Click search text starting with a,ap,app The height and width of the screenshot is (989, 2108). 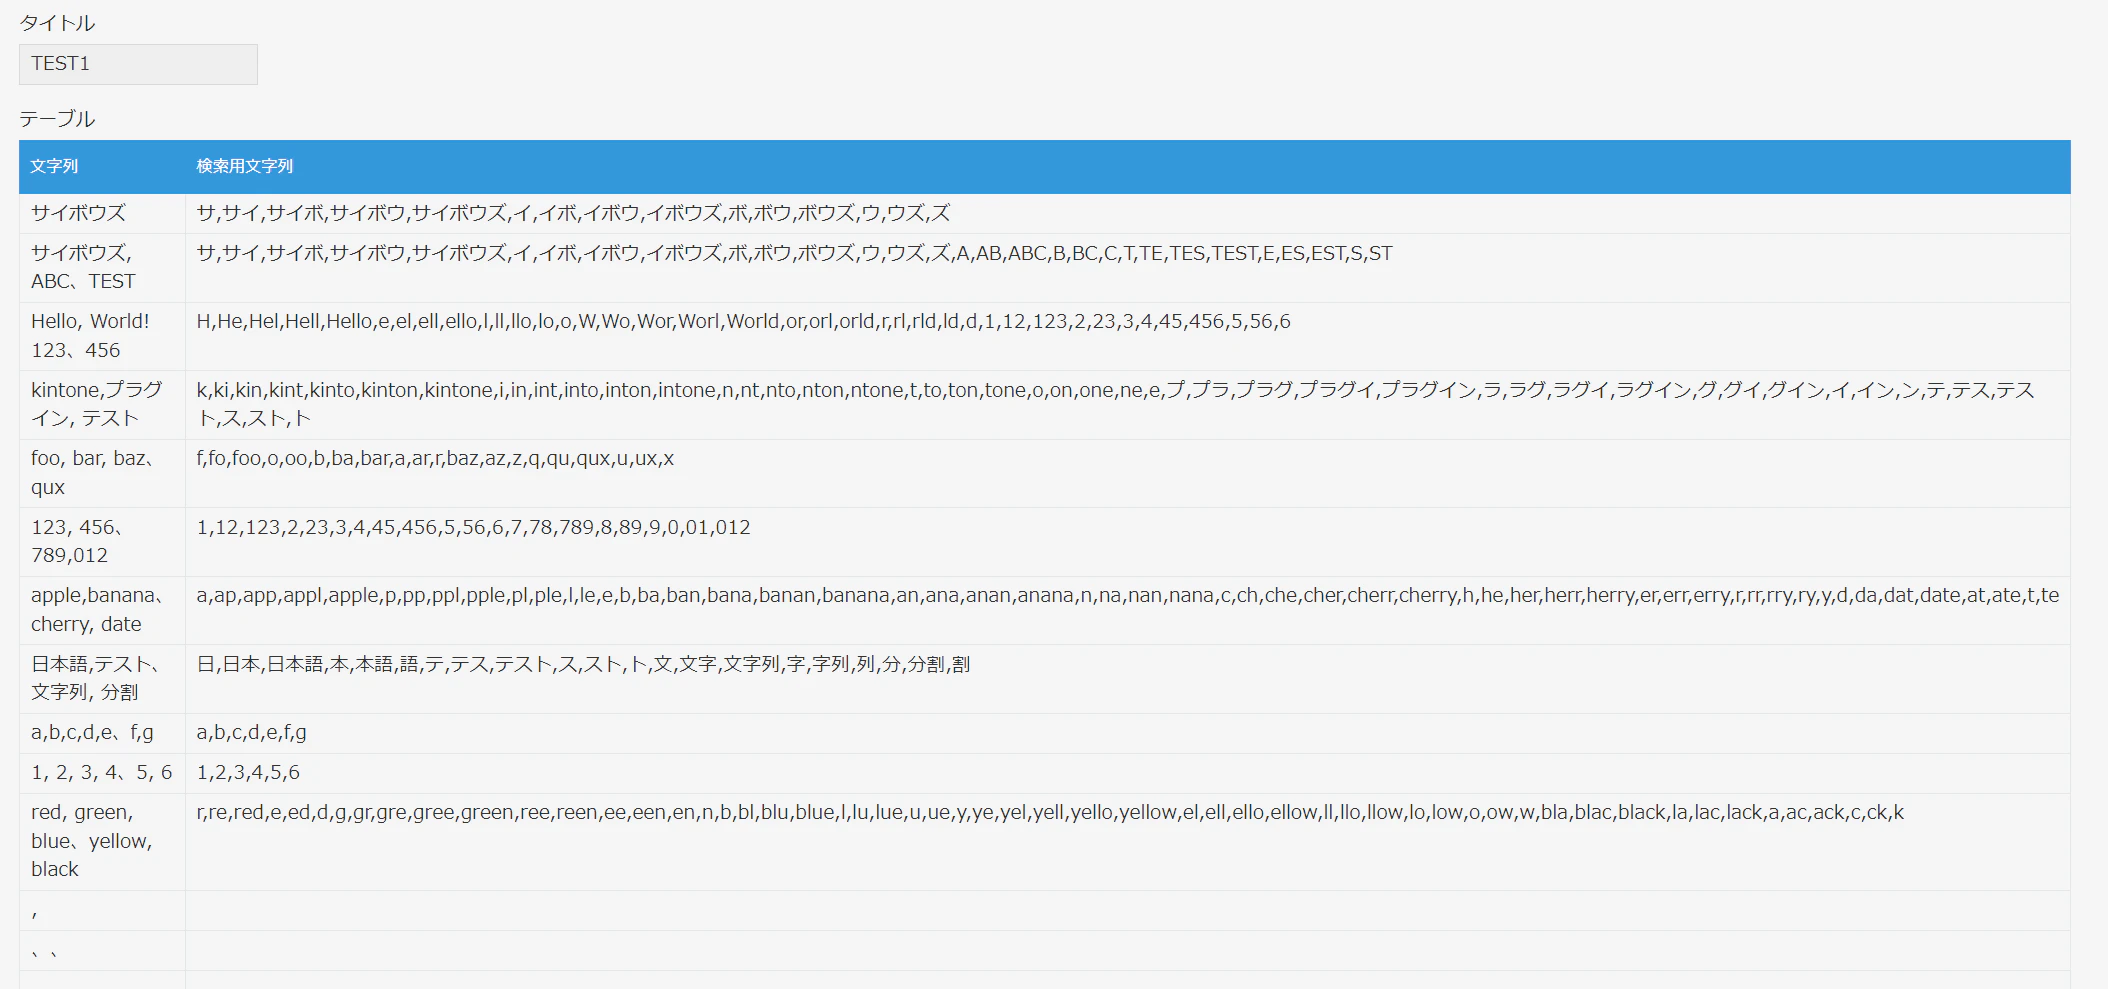(x=1127, y=596)
